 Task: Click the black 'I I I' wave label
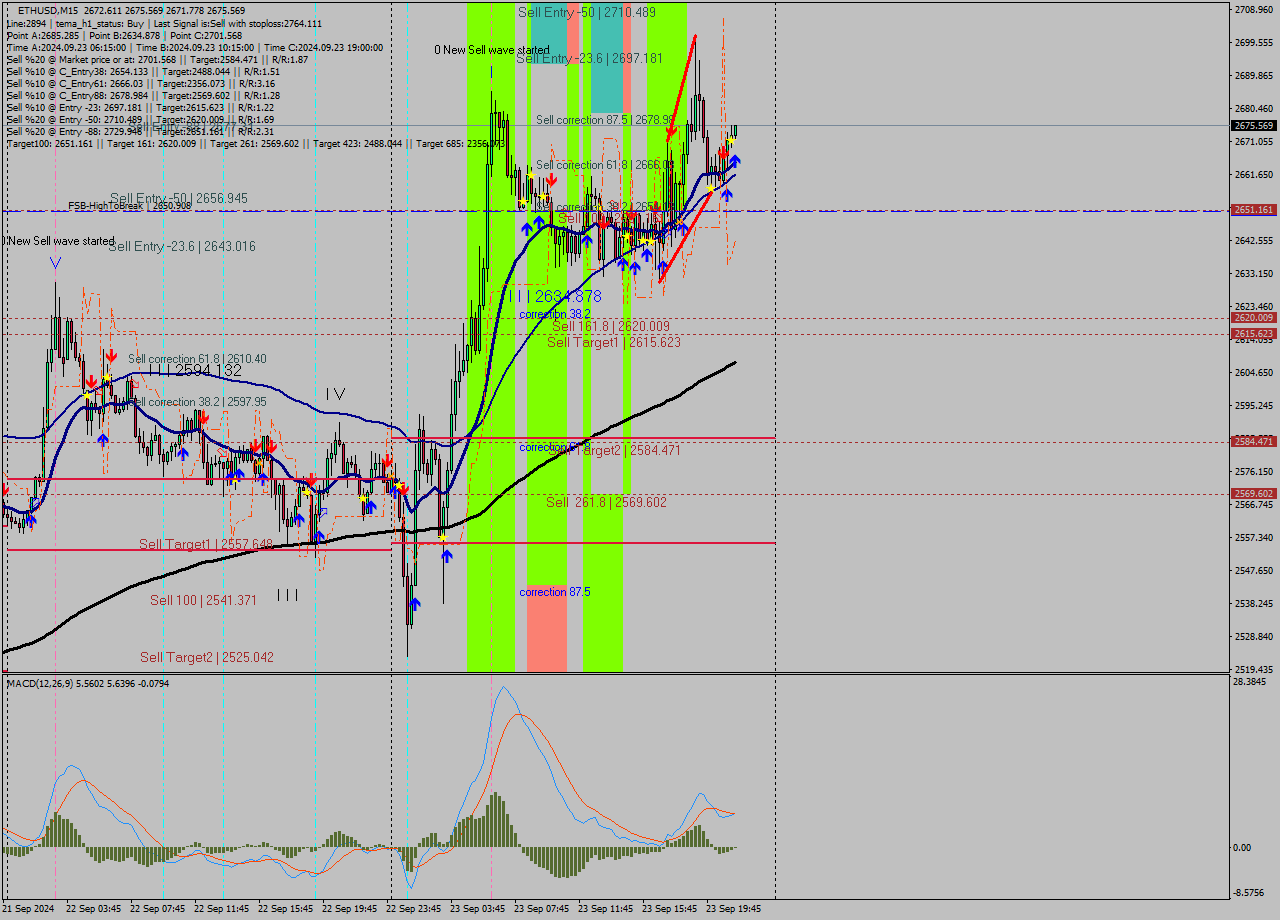pos(287,595)
